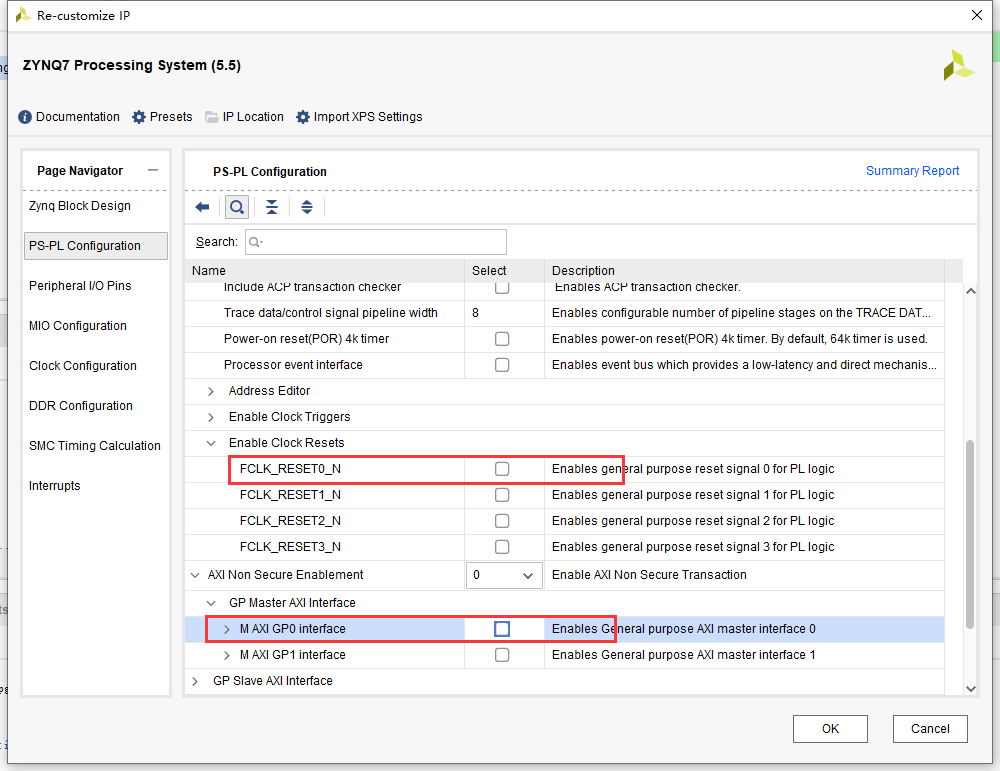Click Trace pipeline width value 8
This screenshot has width=1000, height=771.
click(x=476, y=313)
